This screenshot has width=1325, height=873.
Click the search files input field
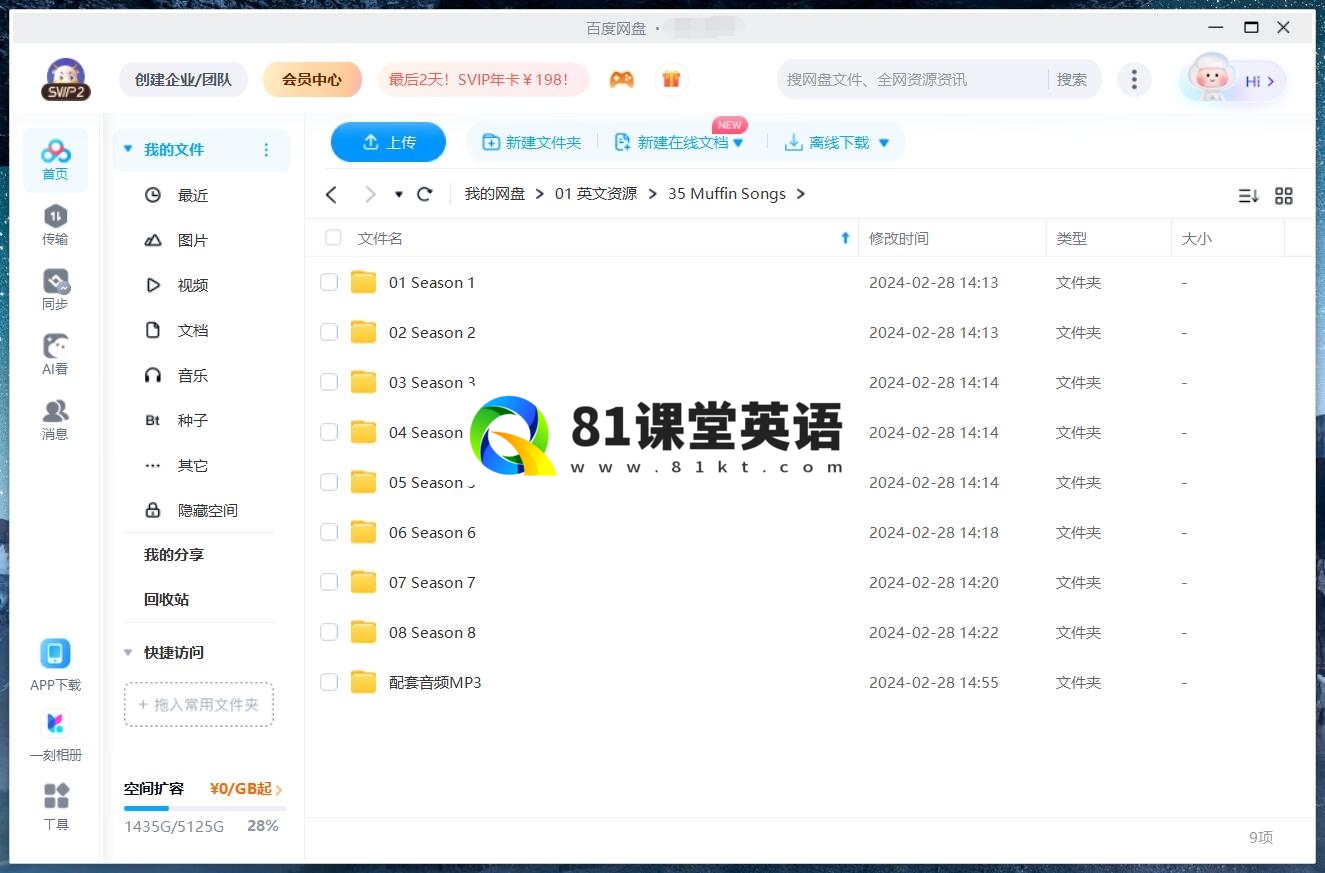coord(913,79)
